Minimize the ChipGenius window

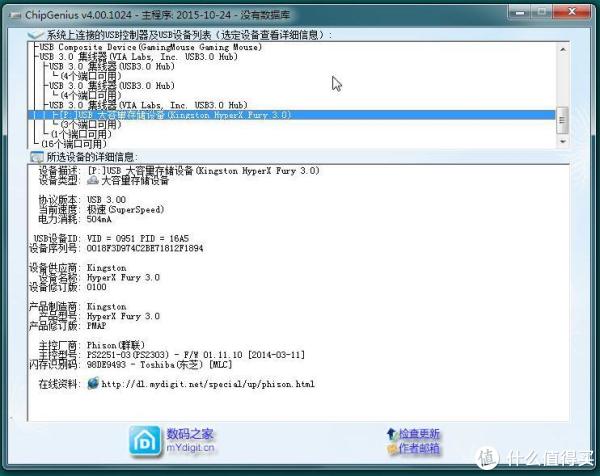[x=519, y=12]
